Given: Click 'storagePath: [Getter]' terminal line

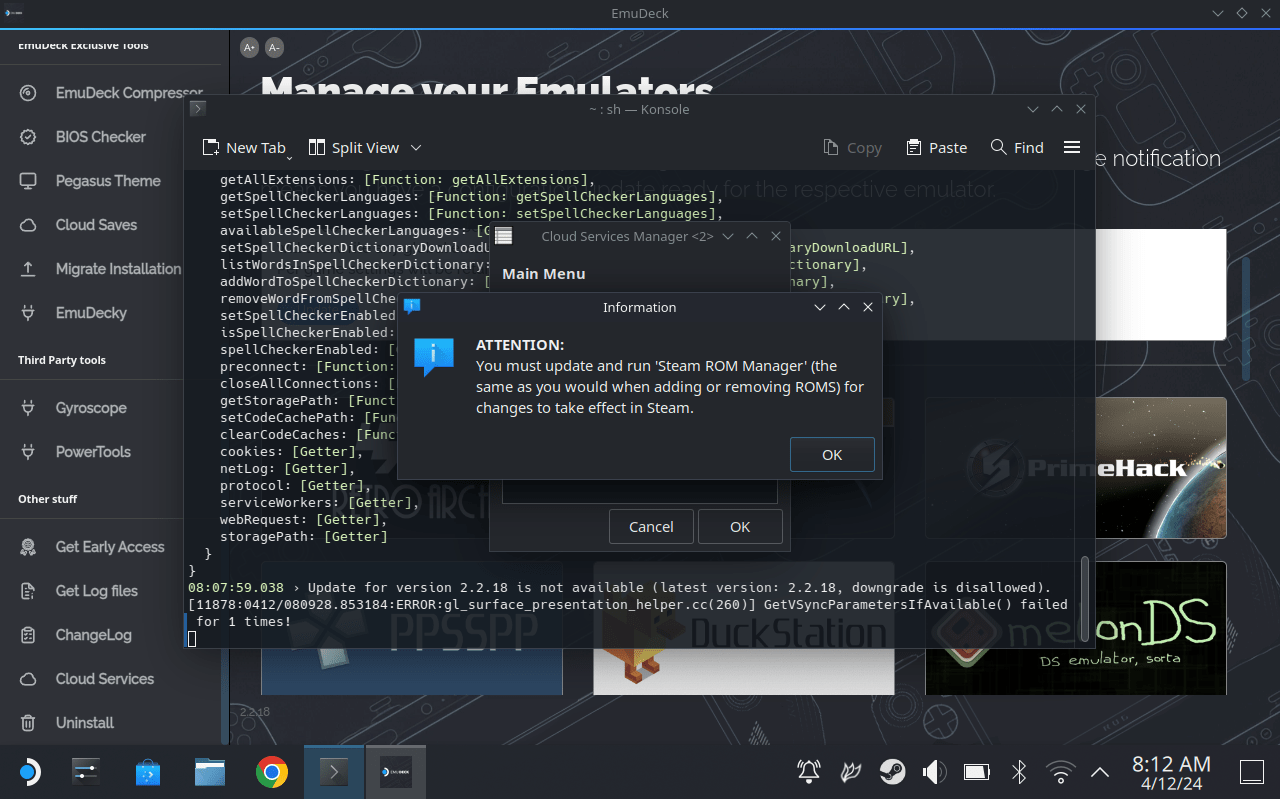Looking at the screenshot, I should 304,537.
